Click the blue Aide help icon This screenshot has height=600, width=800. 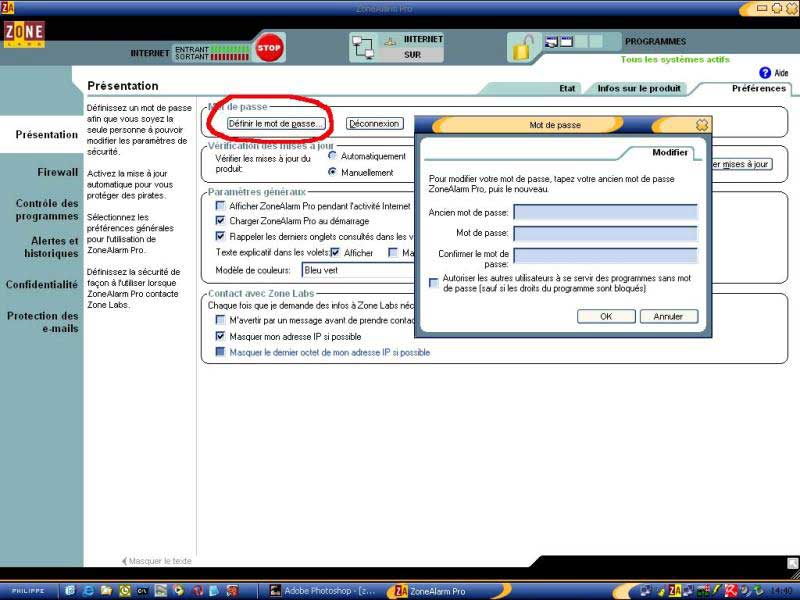tap(765, 73)
